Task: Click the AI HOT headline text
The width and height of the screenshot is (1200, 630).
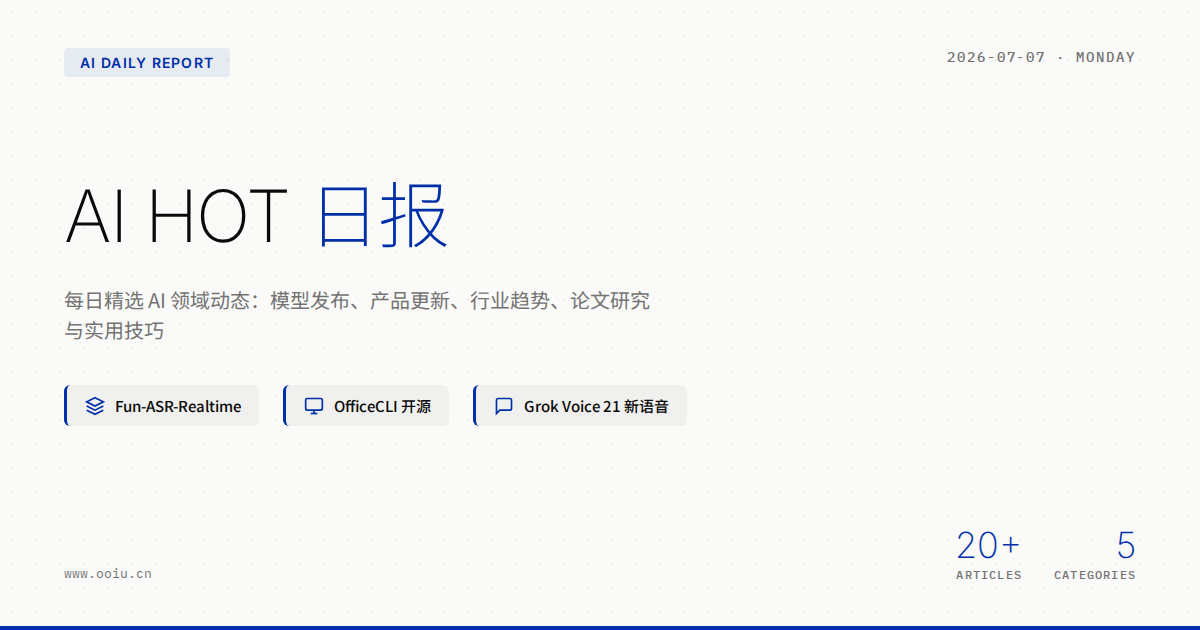Action: pyautogui.click(x=177, y=216)
